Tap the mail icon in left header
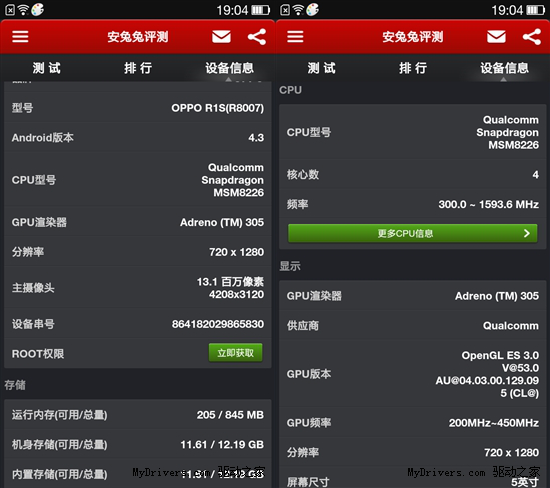This screenshot has height=488, width=550. [x=221, y=36]
